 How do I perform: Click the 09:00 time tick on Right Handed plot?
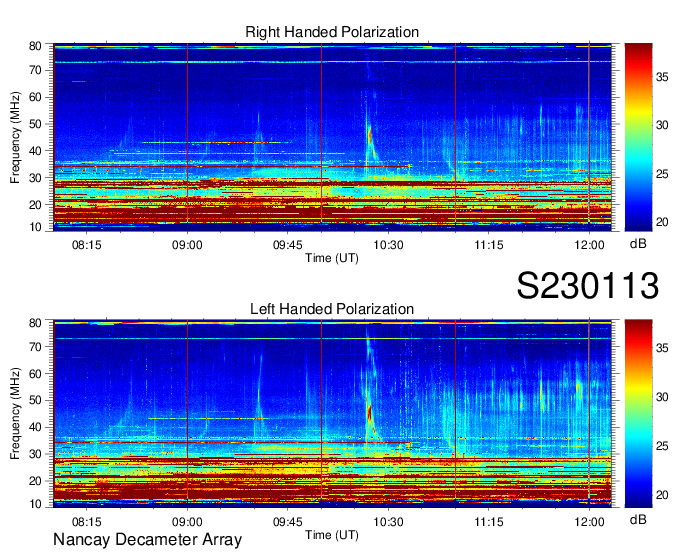click(187, 245)
